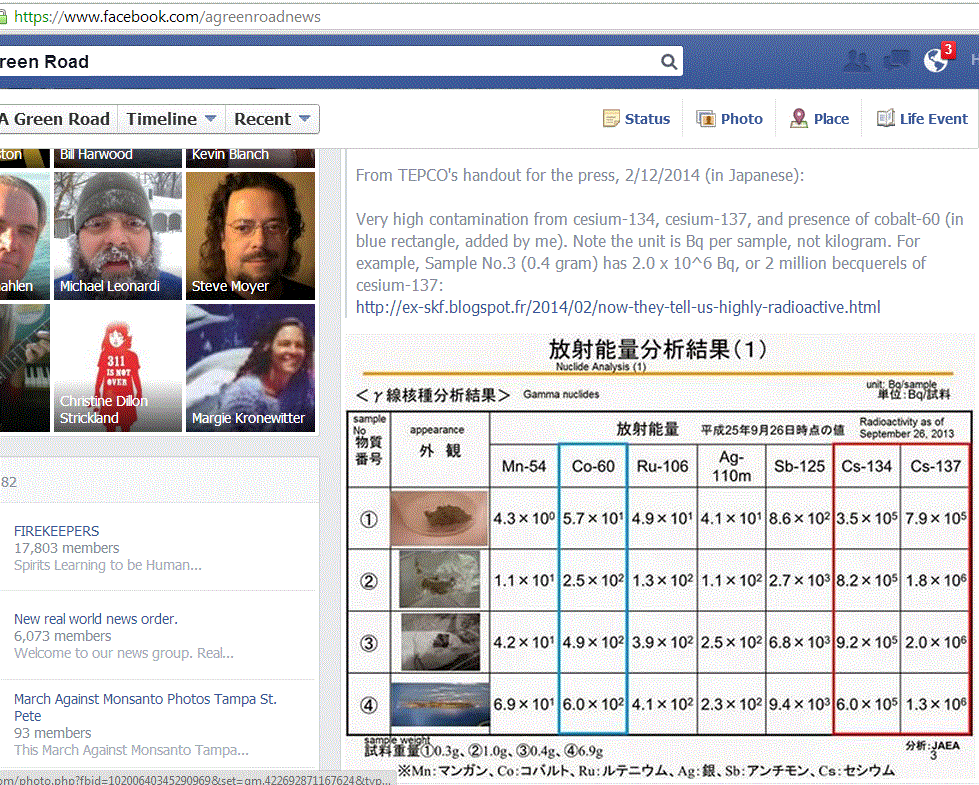Select Status post option
Image resolution: width=979 pixels, height=785 pixels.
coord(636,119)
